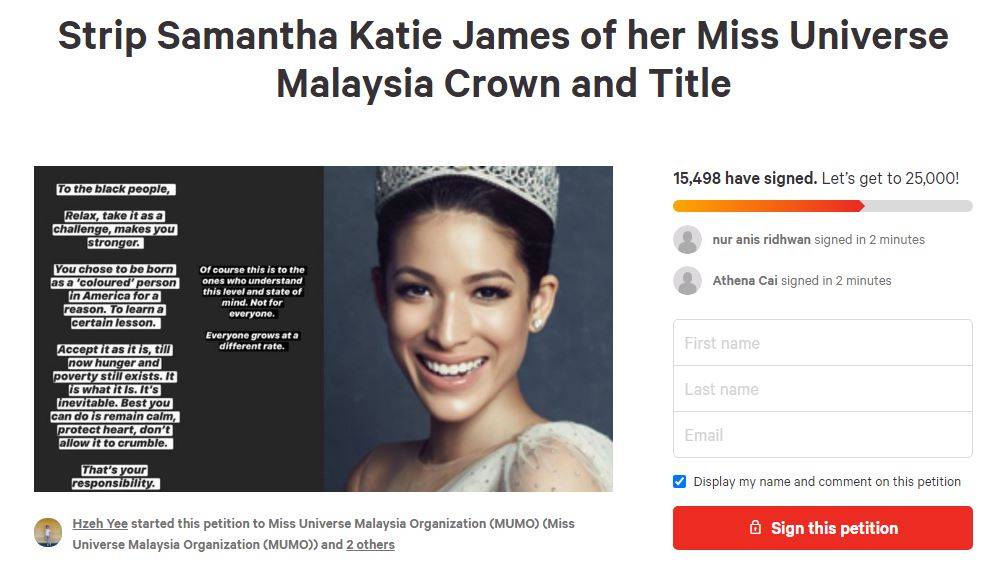
Task: Click nur anis ridhwan's avatar icon
Action: 688,240
